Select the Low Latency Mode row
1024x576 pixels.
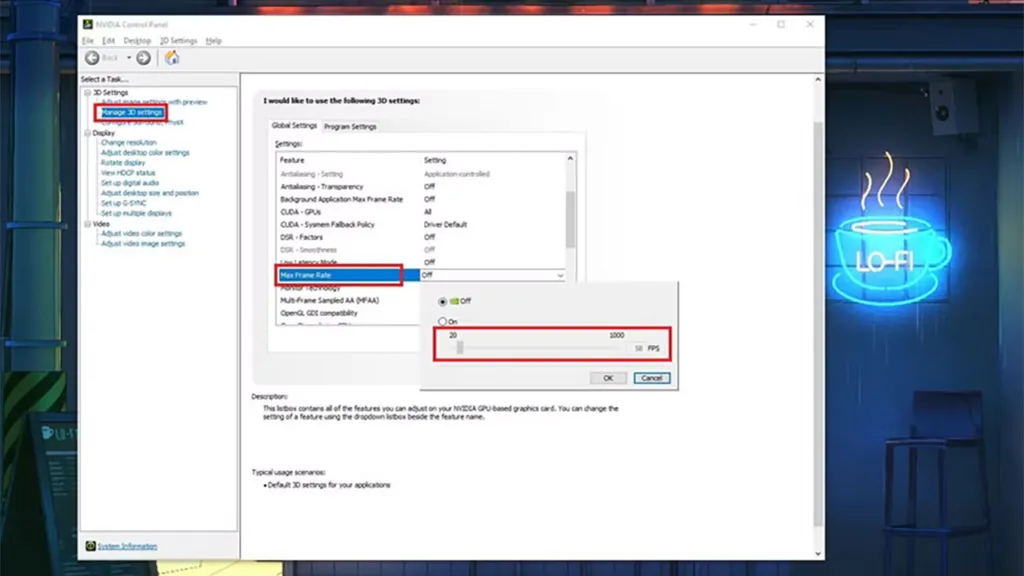tap(421, 263)
